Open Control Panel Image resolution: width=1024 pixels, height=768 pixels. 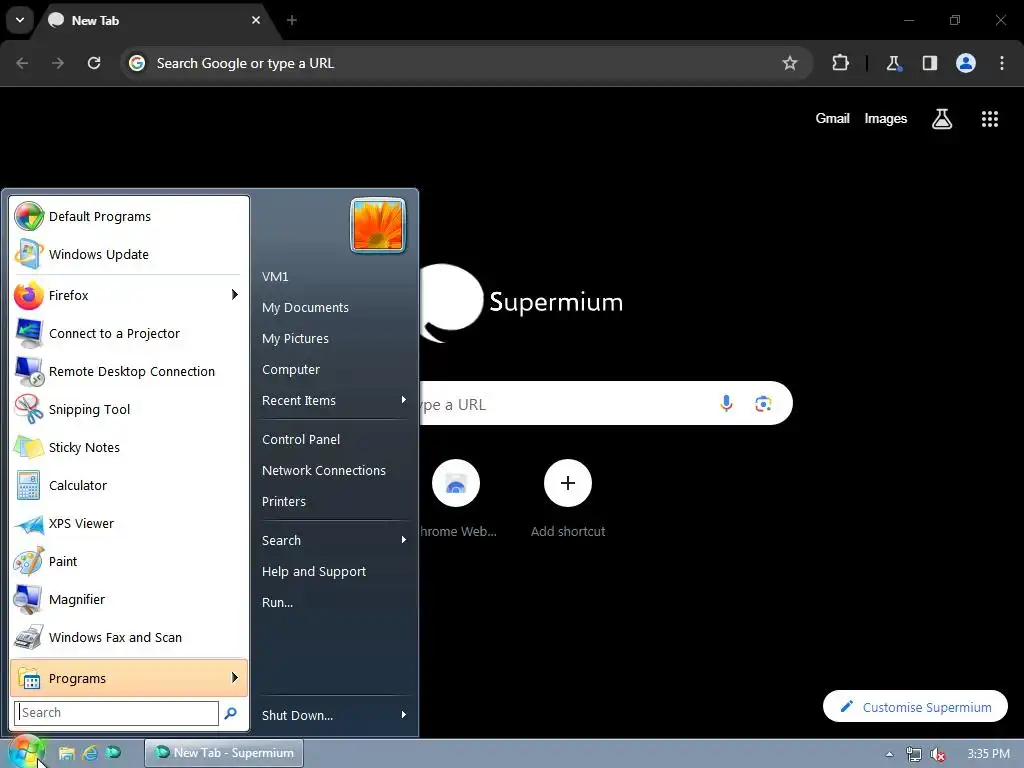[301, 440]
